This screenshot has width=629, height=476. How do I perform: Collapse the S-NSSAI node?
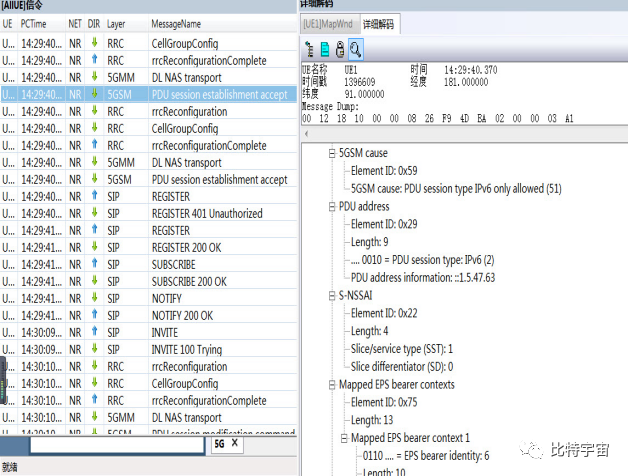coord(332,296)
